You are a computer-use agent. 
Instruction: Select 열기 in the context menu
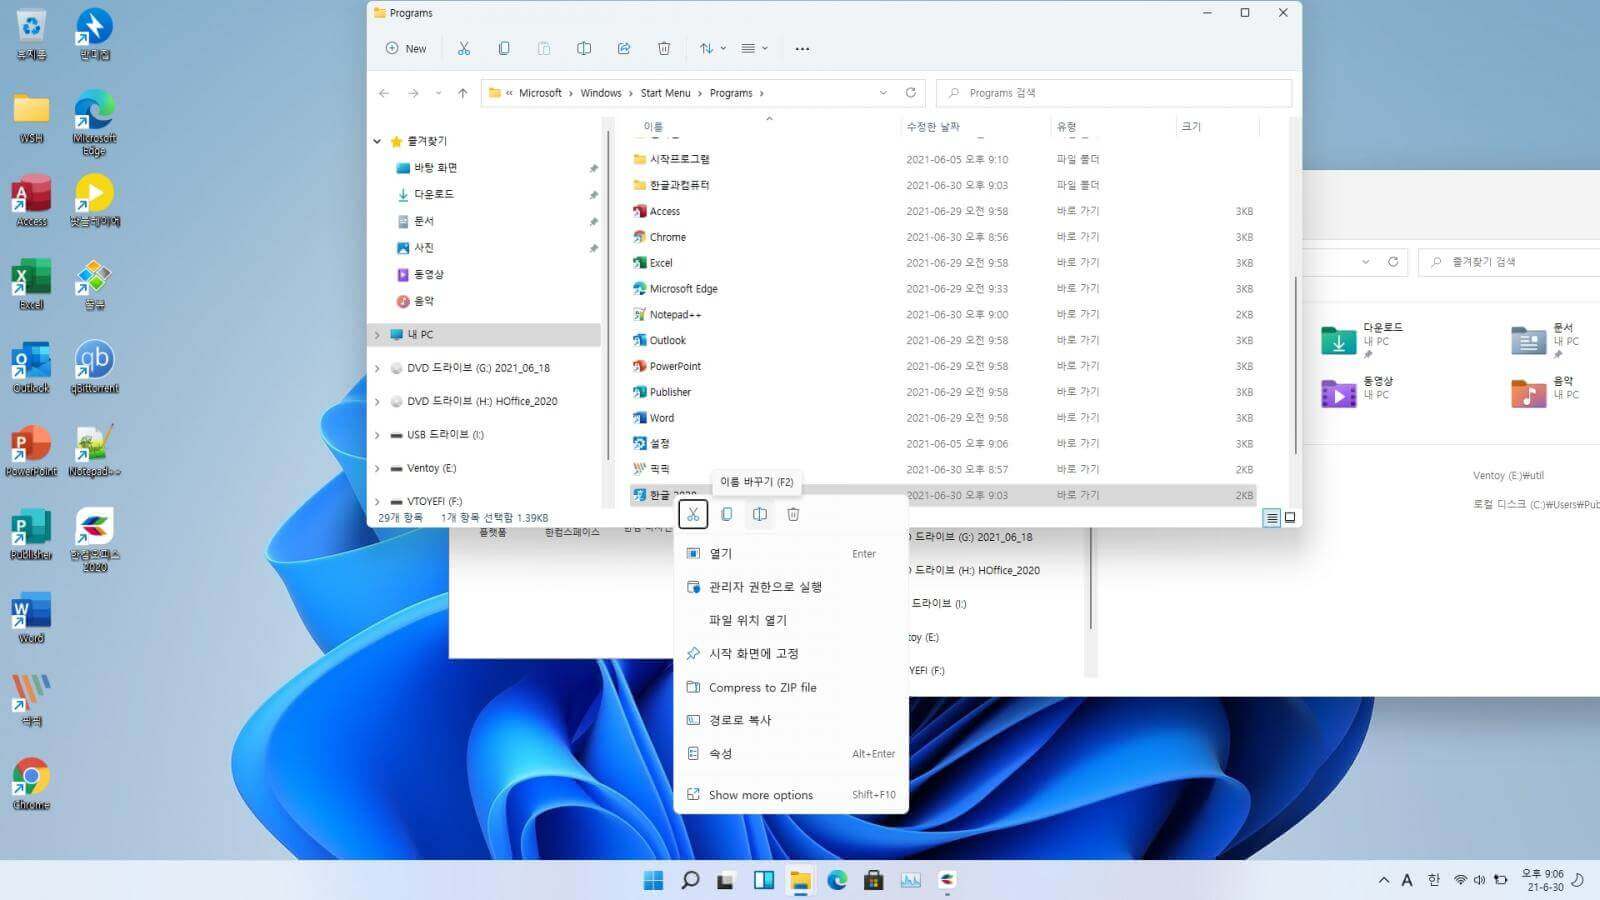click(791, 553)
